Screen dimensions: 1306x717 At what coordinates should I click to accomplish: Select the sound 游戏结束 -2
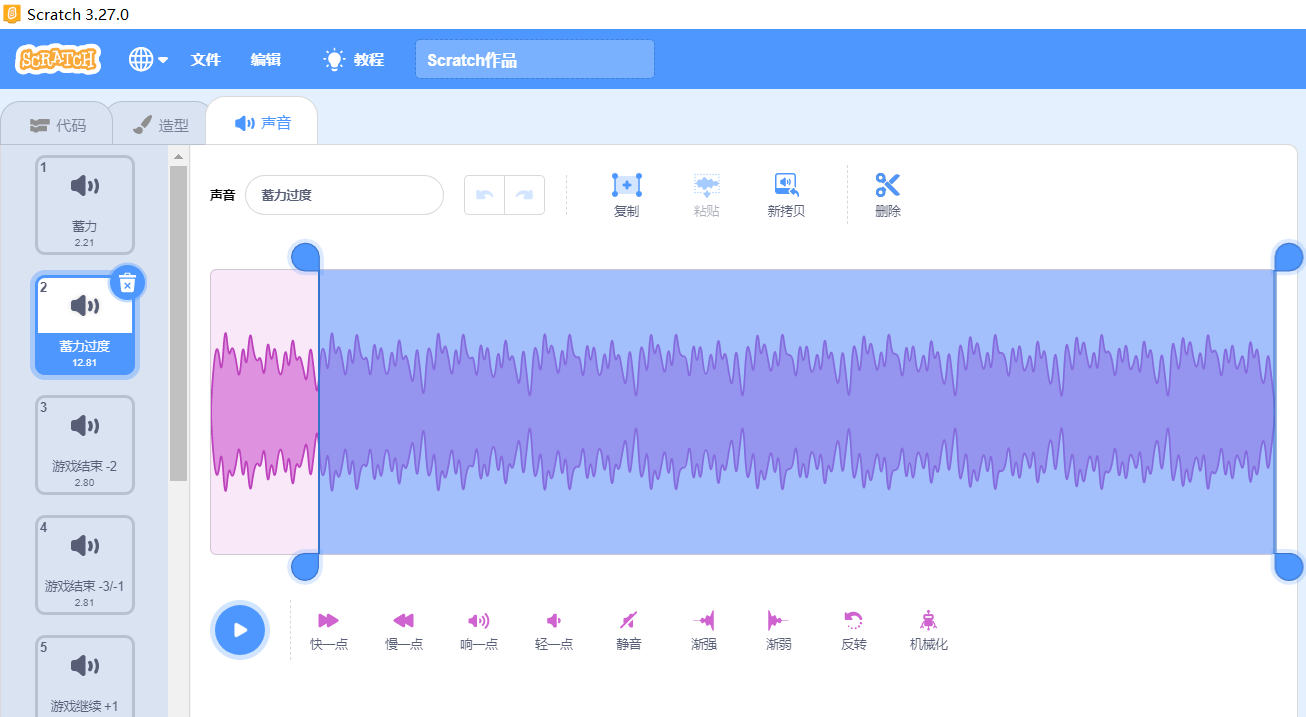coord(85,445)
